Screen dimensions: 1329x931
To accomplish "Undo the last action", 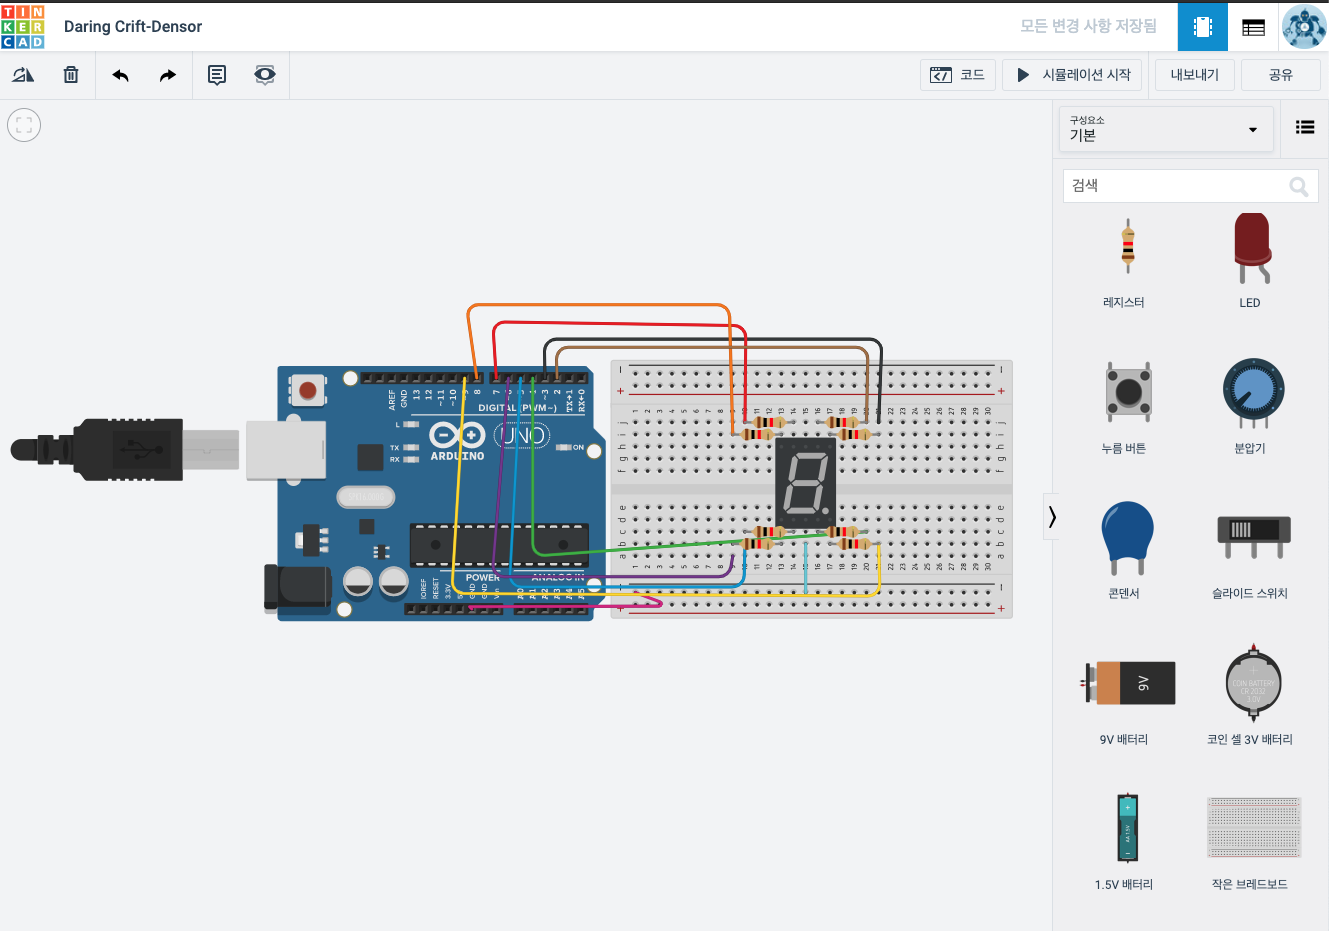I will [121, 75].
